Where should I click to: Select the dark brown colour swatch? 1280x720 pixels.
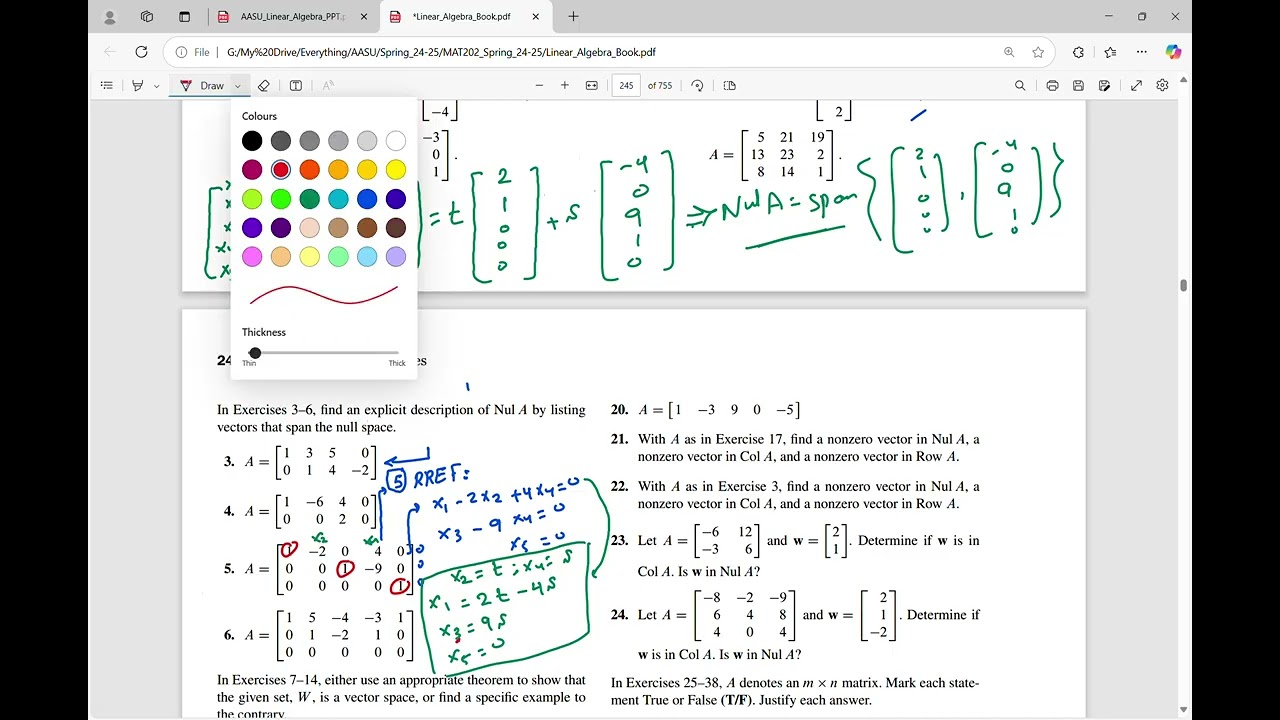(396, 228)
